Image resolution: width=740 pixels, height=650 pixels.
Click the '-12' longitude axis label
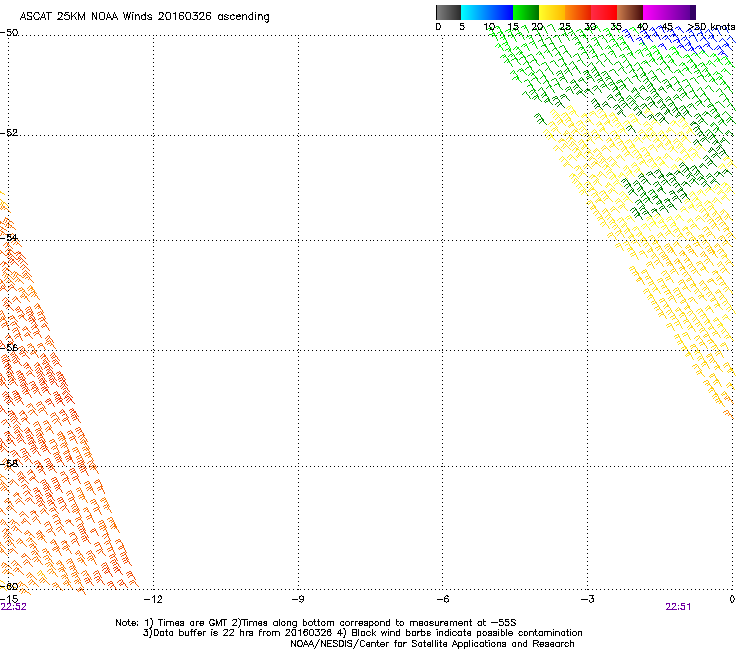(153, 599)
